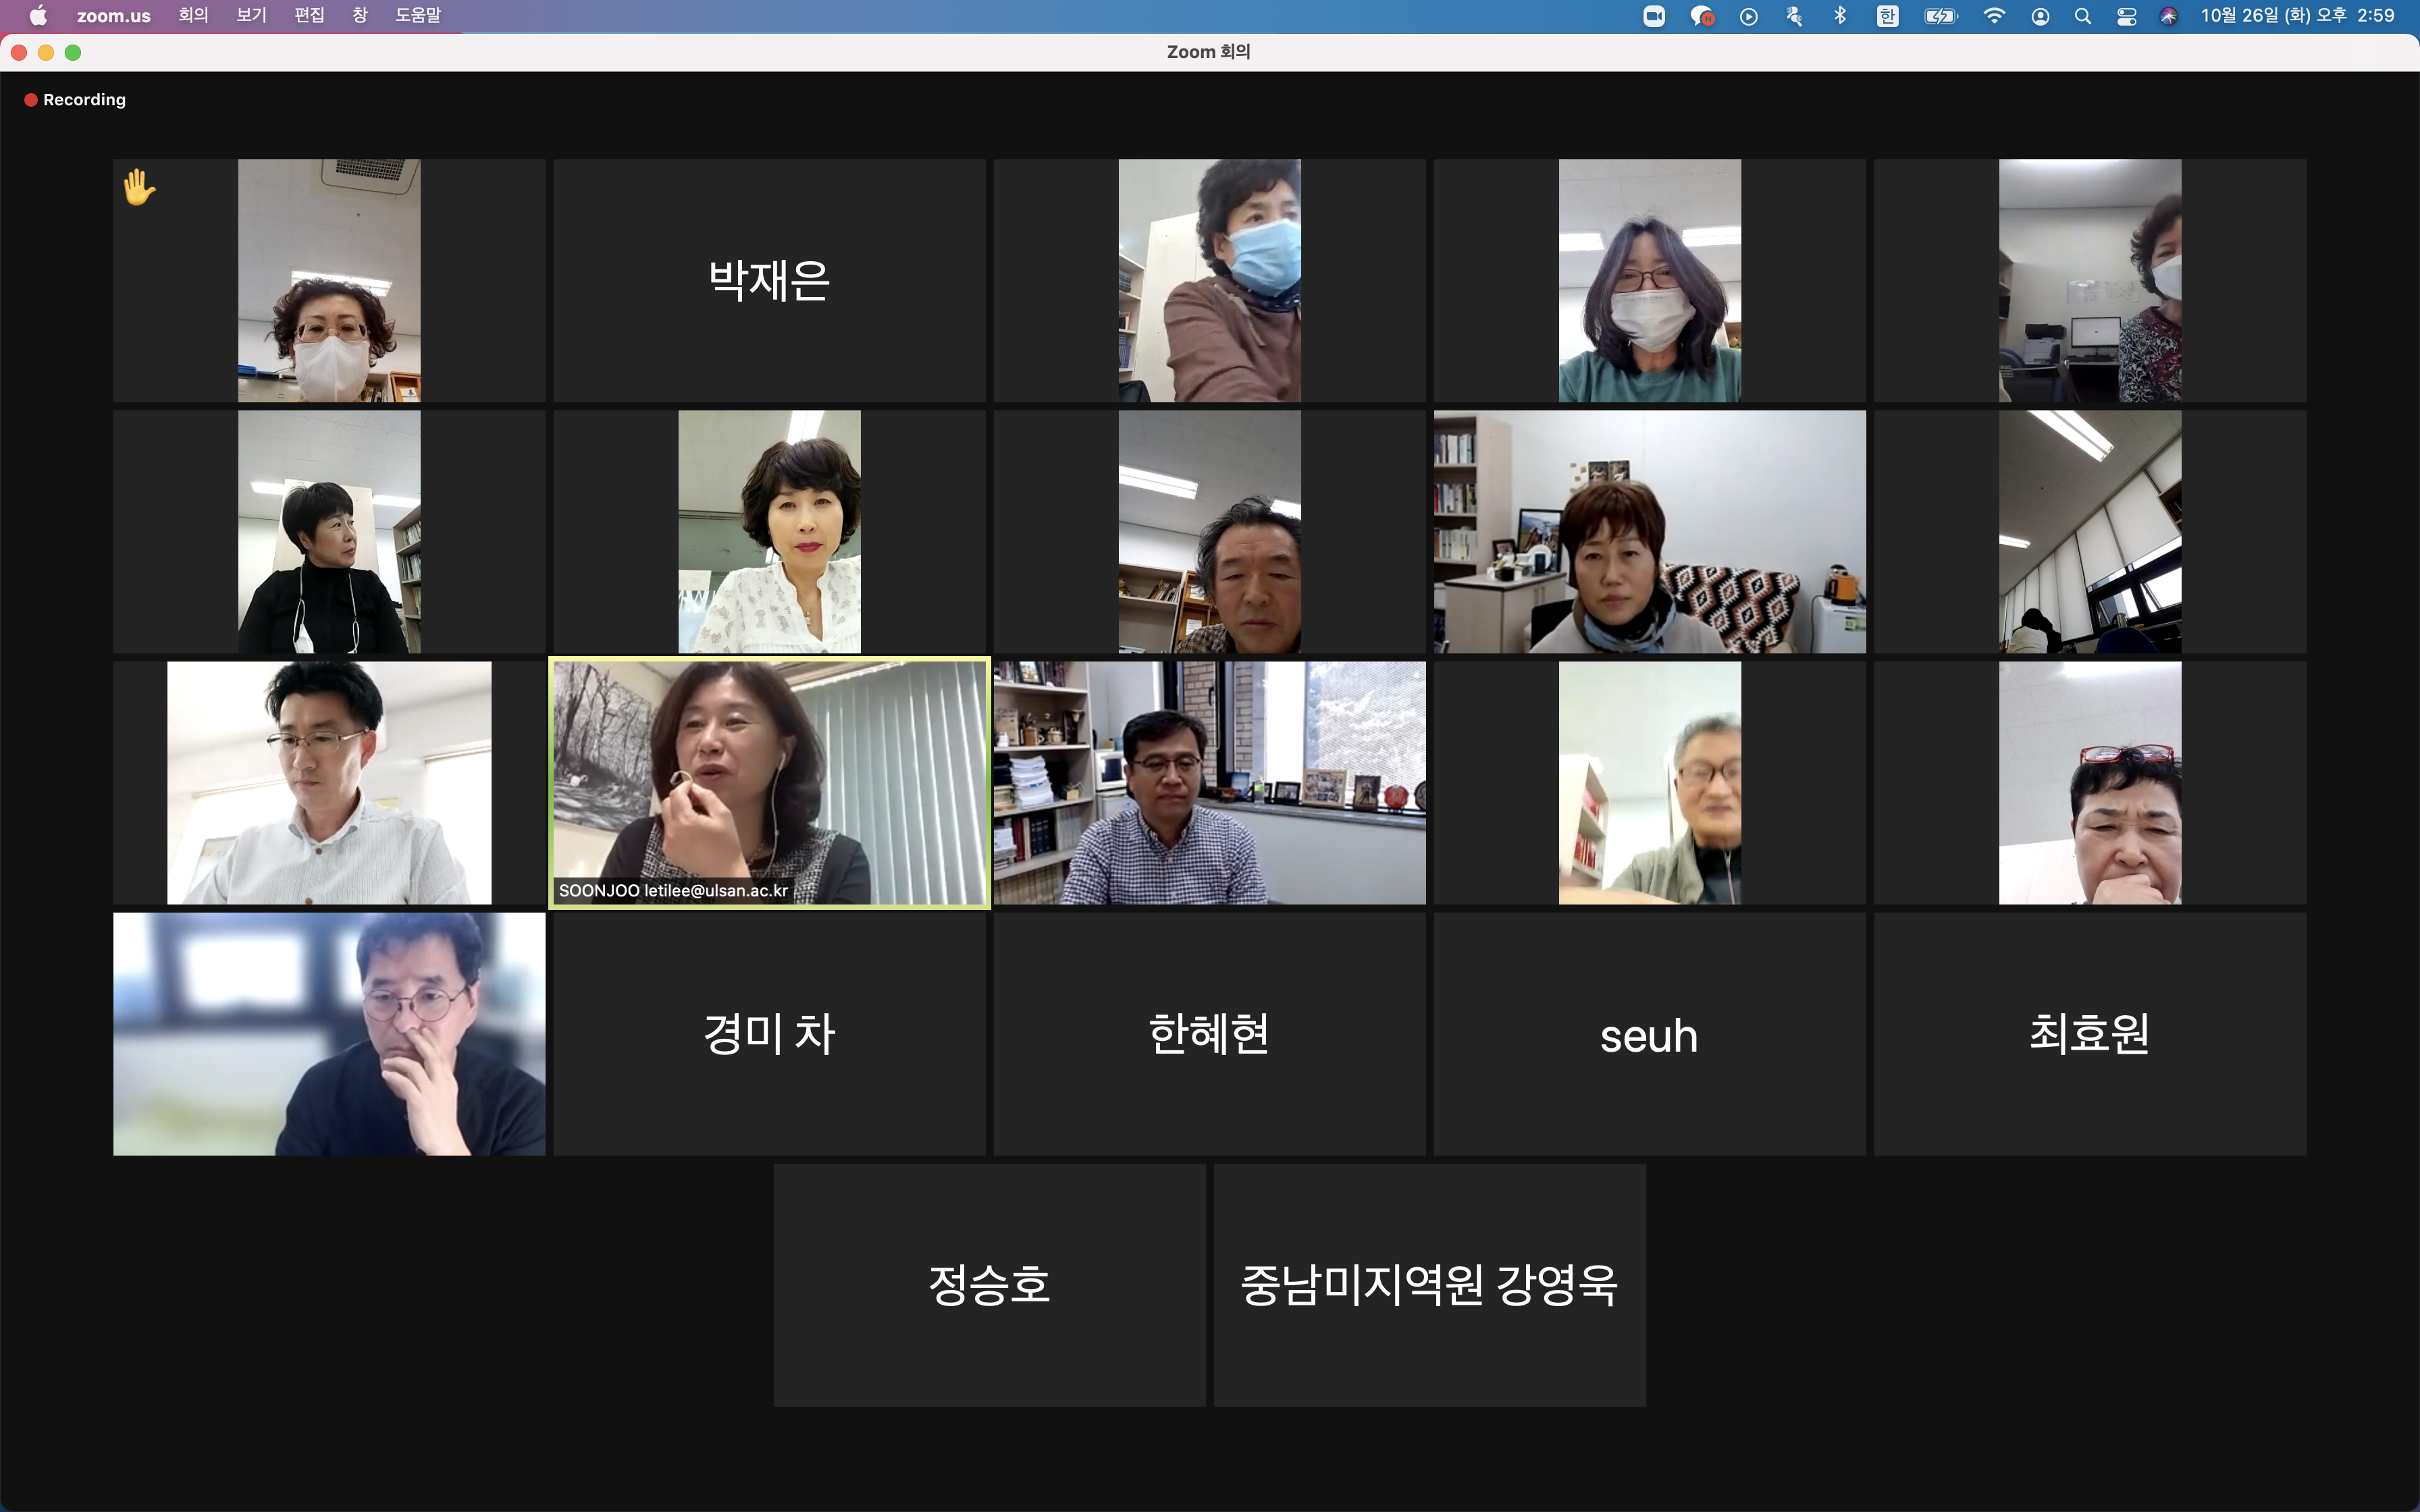This screenshot has height=1512, width=2420.
Task: Select video of woman in white mask with raised hand
Action: point(329,281)
